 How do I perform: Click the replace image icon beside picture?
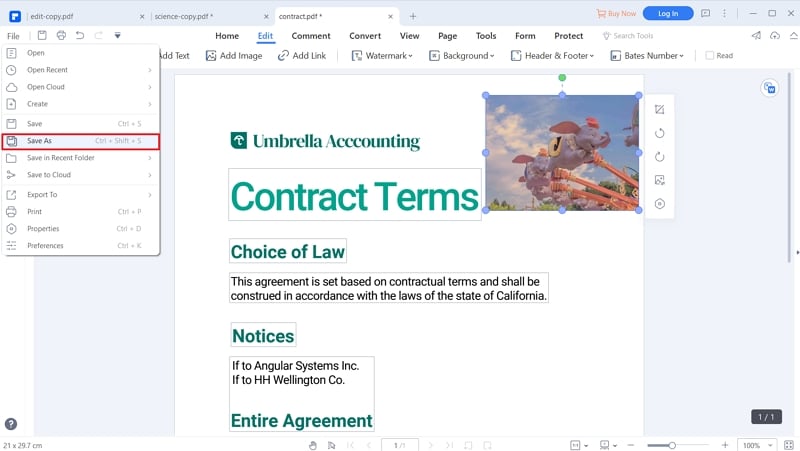[x=659, y=180]
